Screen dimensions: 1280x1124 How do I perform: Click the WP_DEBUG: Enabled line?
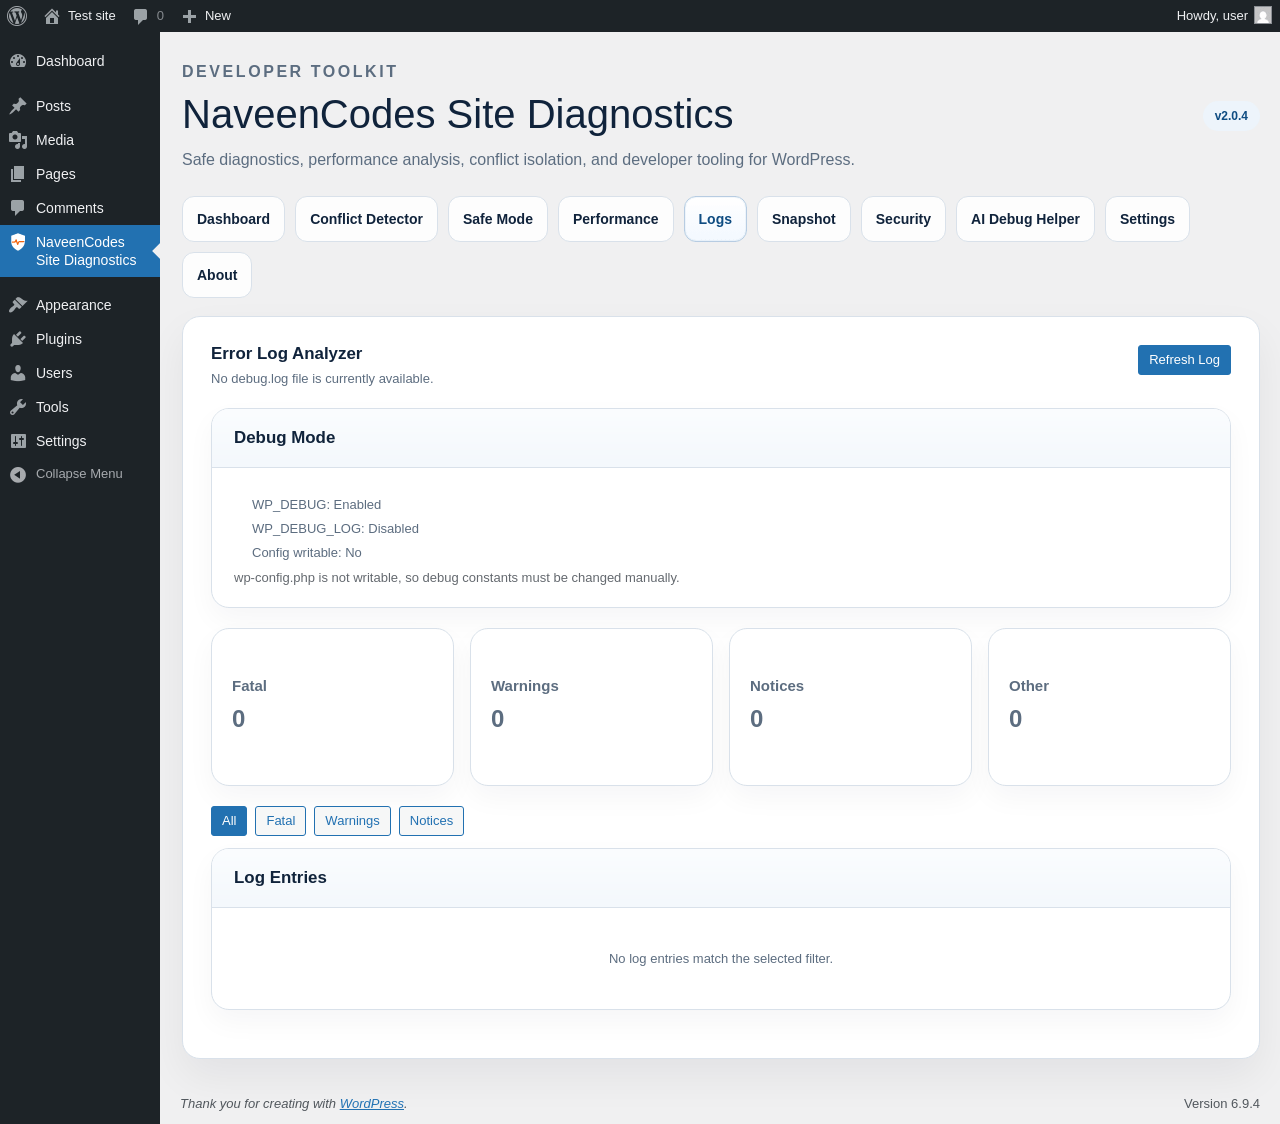pos(316,505)
